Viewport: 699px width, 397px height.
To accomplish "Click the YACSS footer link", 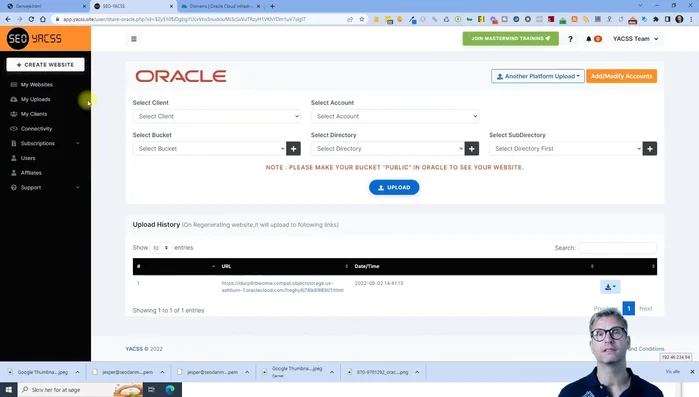I will click(x=134, y=349).
